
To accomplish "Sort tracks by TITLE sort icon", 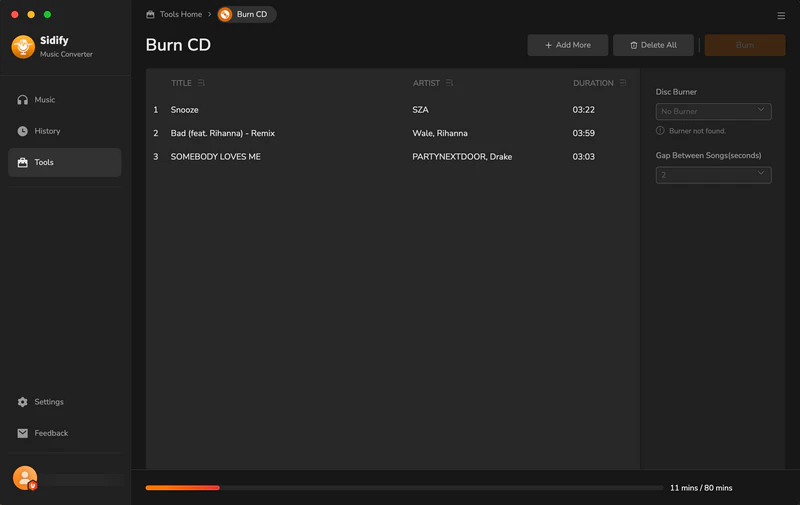I will coord(202,83).
